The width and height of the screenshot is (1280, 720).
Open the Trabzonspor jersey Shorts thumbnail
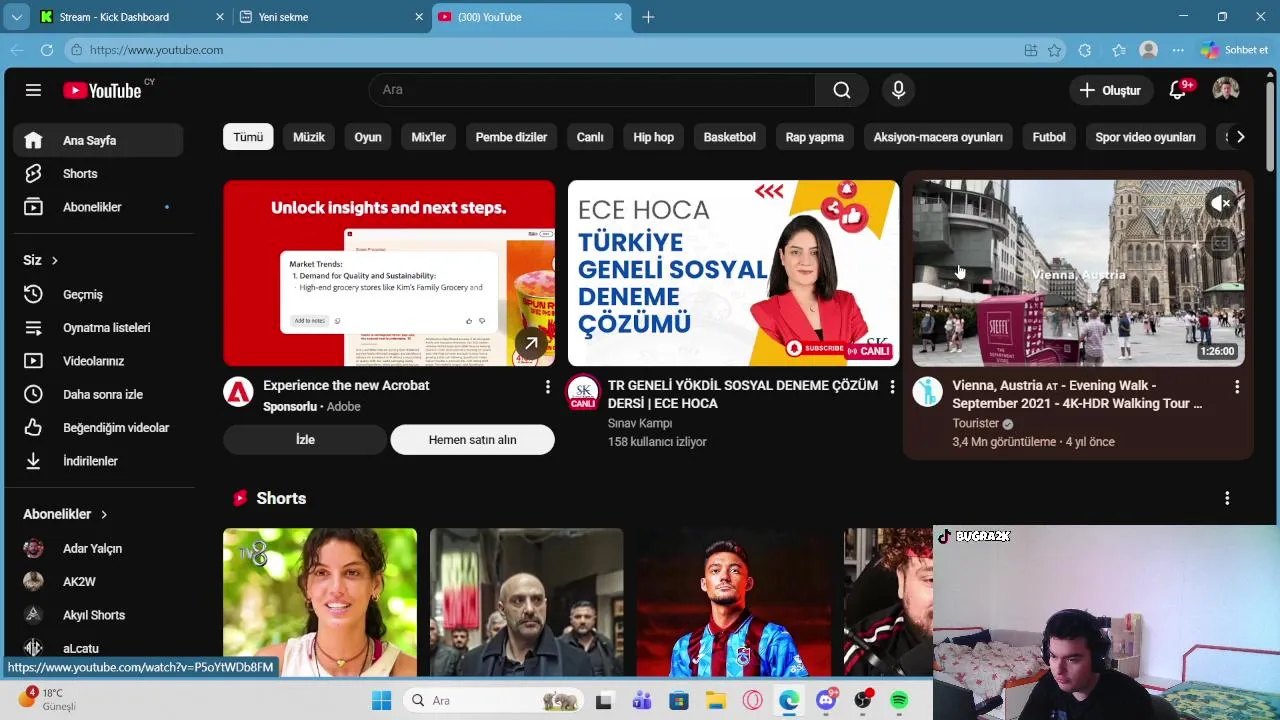(734, 602)
